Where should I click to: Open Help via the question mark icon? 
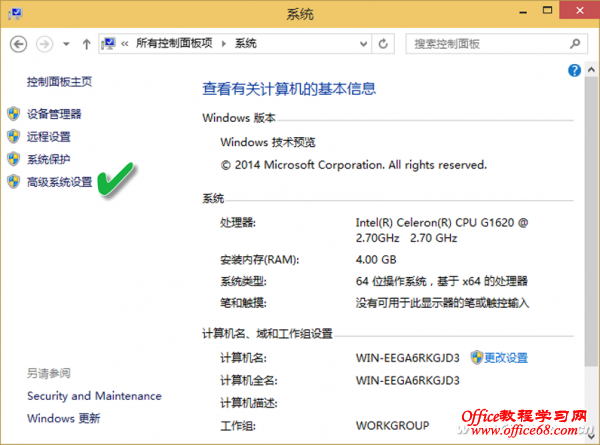[x=574, y=70]
